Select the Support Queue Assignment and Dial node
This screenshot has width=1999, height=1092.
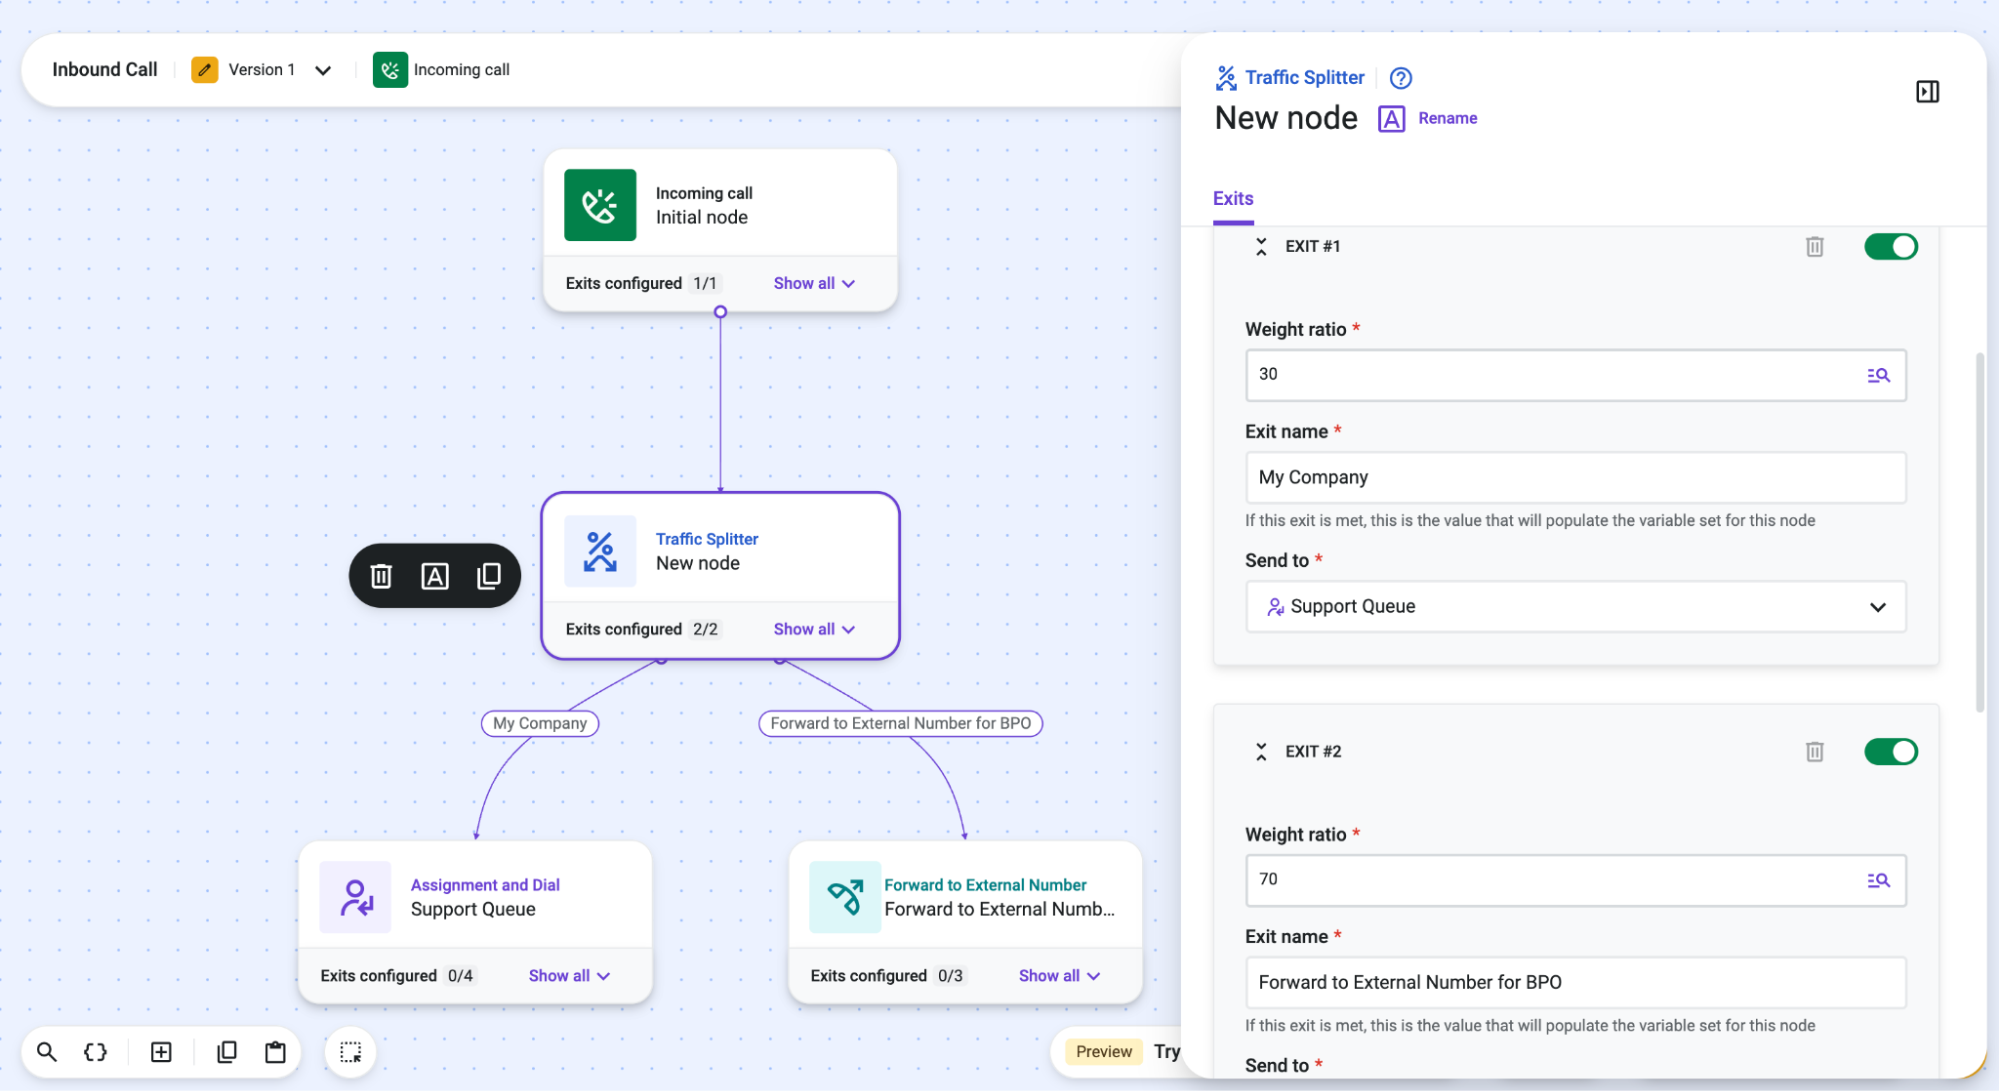tap(475, 922)
